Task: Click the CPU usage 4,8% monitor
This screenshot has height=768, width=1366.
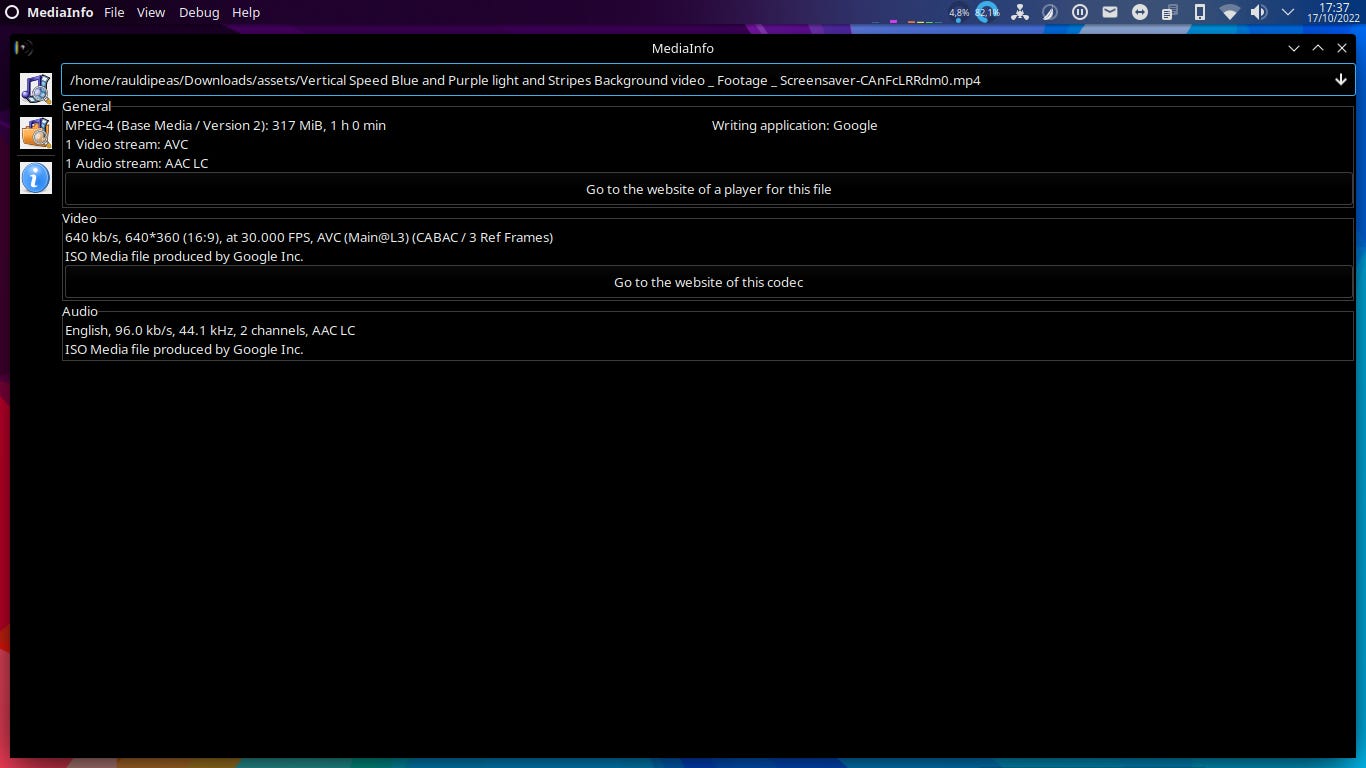Action: click(959, 12)
